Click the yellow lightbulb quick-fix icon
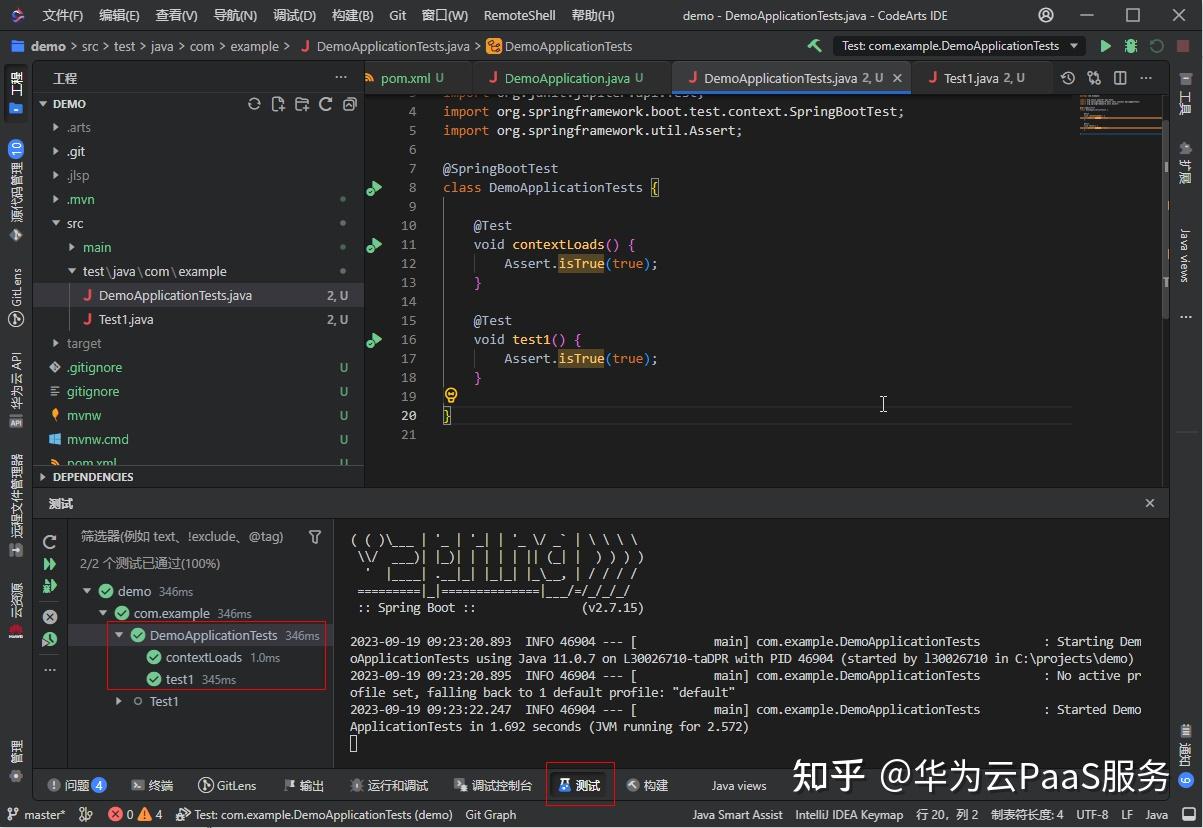Viewport: 1203px width, 828px height. click(450, 396)
